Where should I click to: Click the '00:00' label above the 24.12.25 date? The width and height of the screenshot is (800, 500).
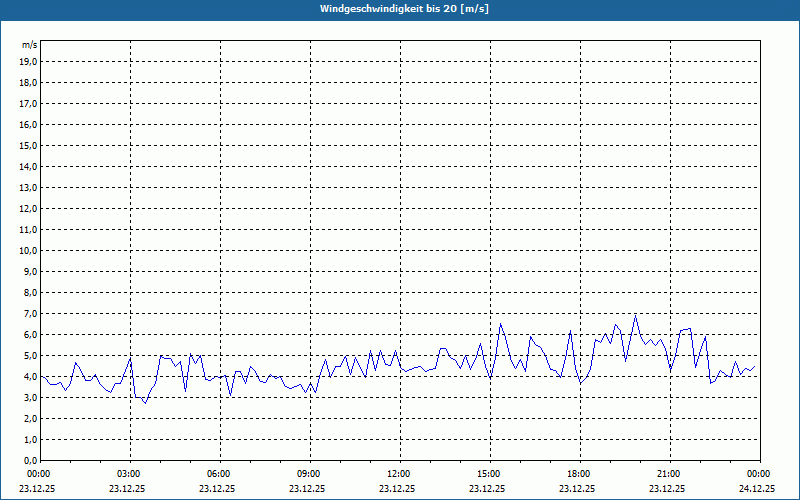760,474
